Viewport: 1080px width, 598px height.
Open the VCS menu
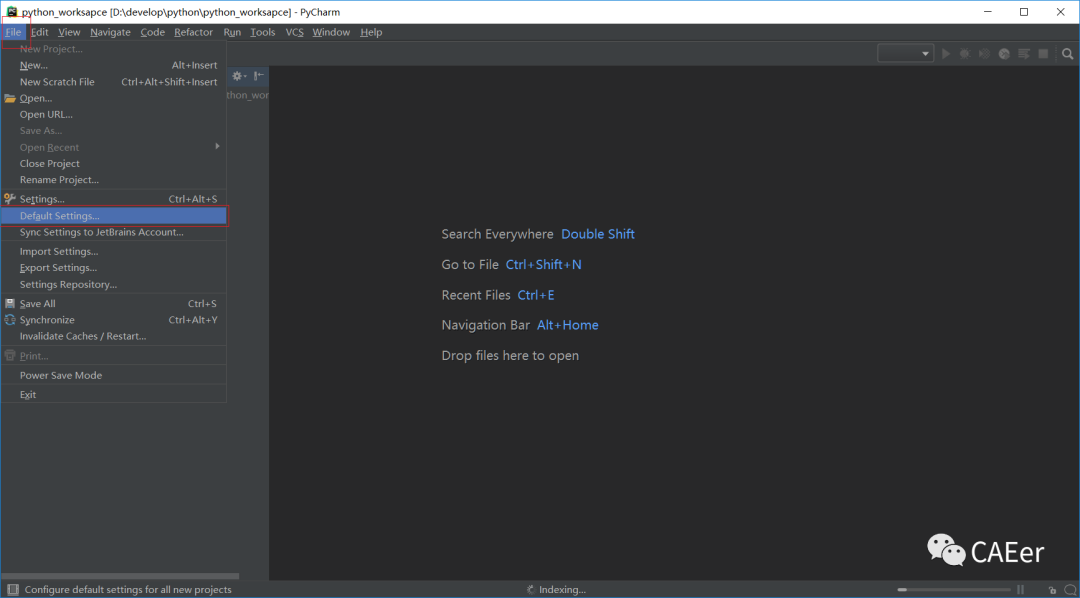point(294,32)
